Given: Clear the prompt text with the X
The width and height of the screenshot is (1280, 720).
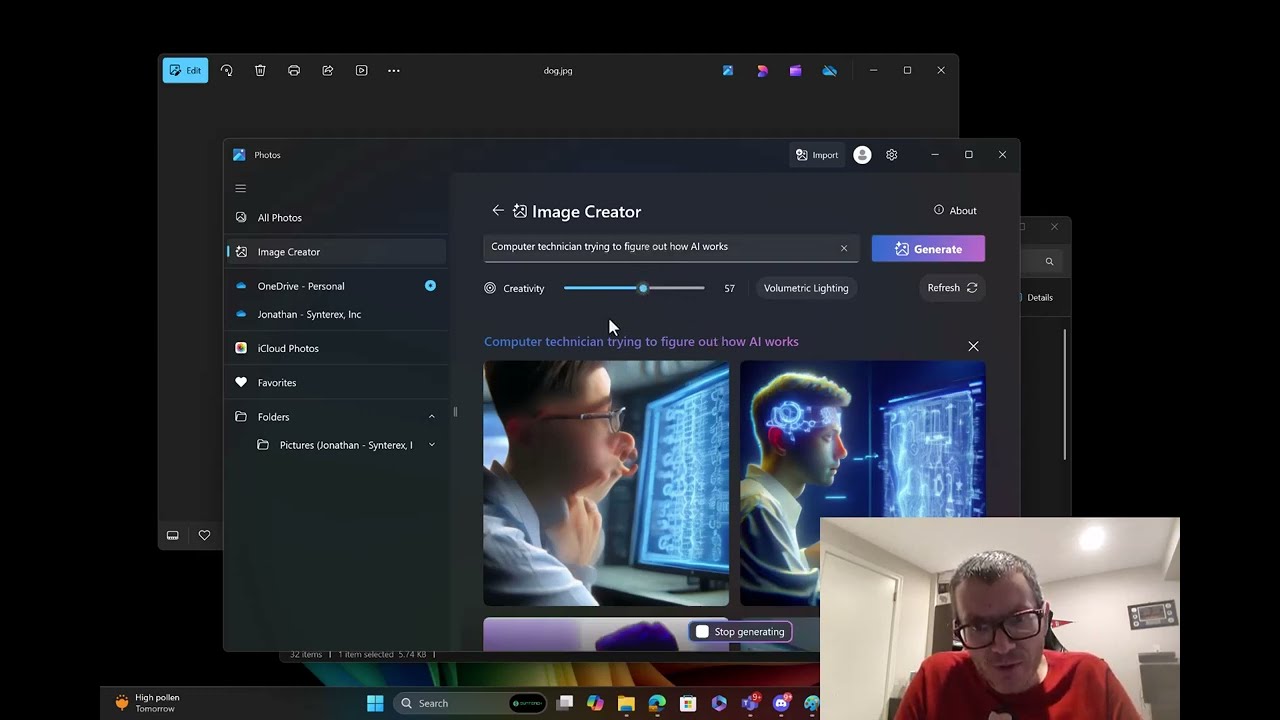Looking at the screenshot, I should pyautogui.click(x=844, y=248).
